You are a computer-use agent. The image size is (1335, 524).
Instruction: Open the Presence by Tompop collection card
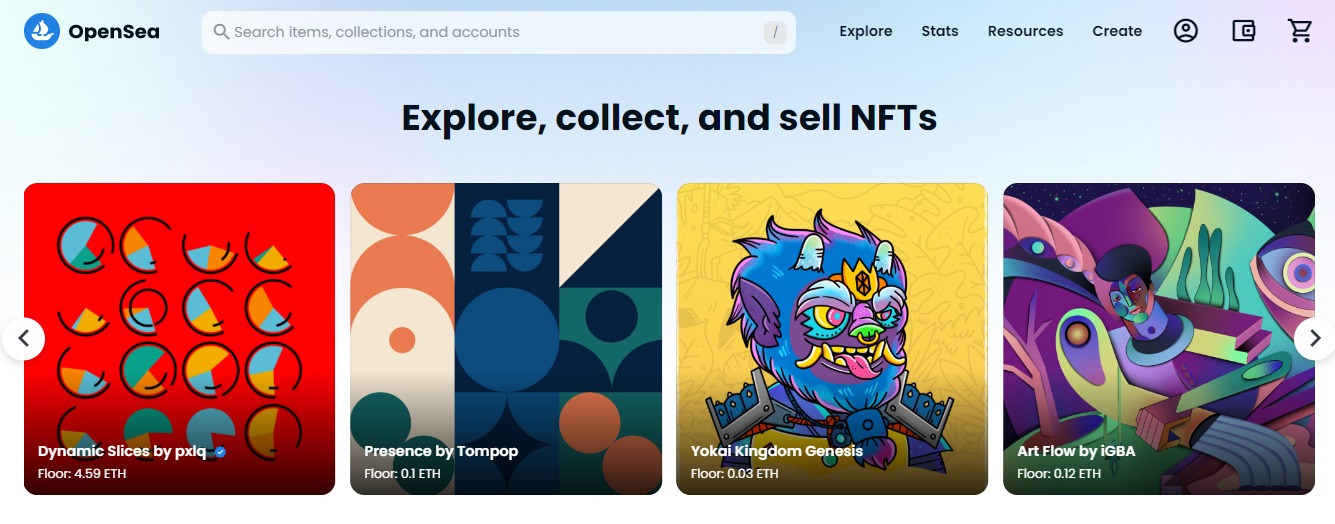click(506, 339)
